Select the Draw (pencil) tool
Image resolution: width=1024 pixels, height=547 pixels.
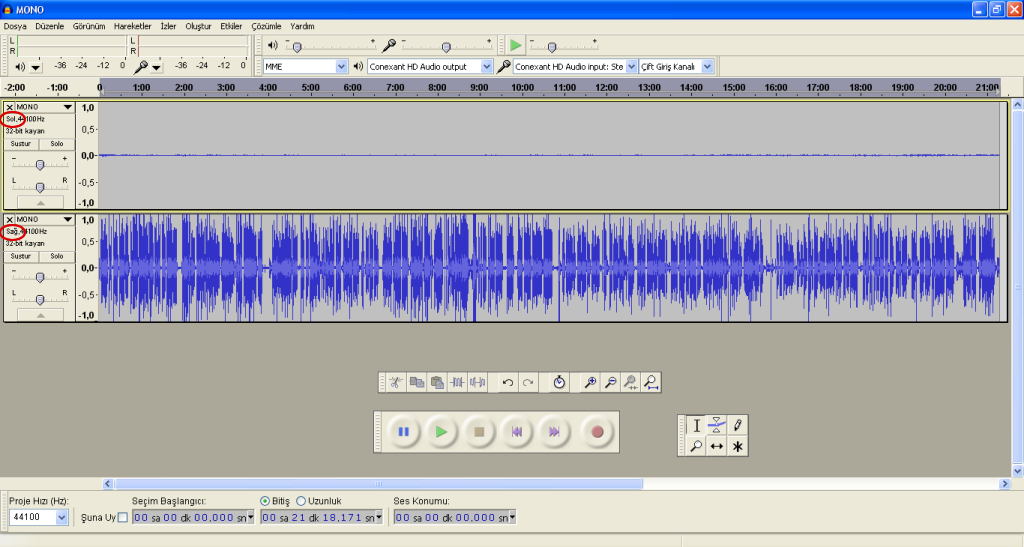tap(737, 426)
